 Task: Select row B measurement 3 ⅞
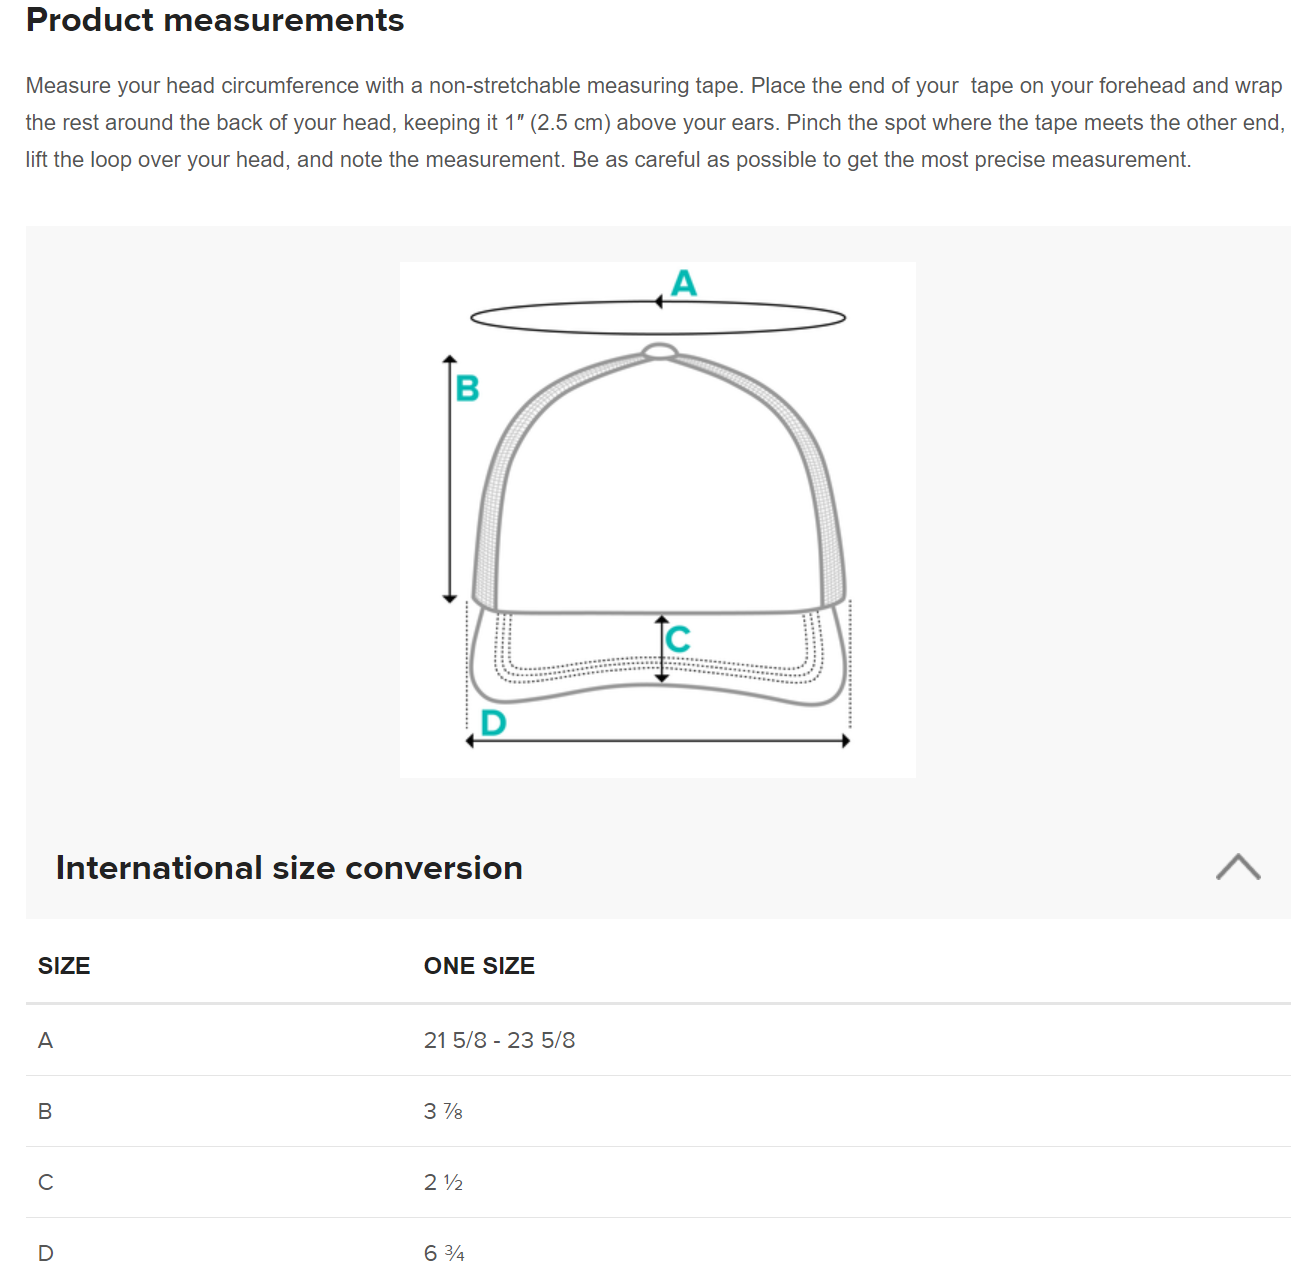point(443,1111)
